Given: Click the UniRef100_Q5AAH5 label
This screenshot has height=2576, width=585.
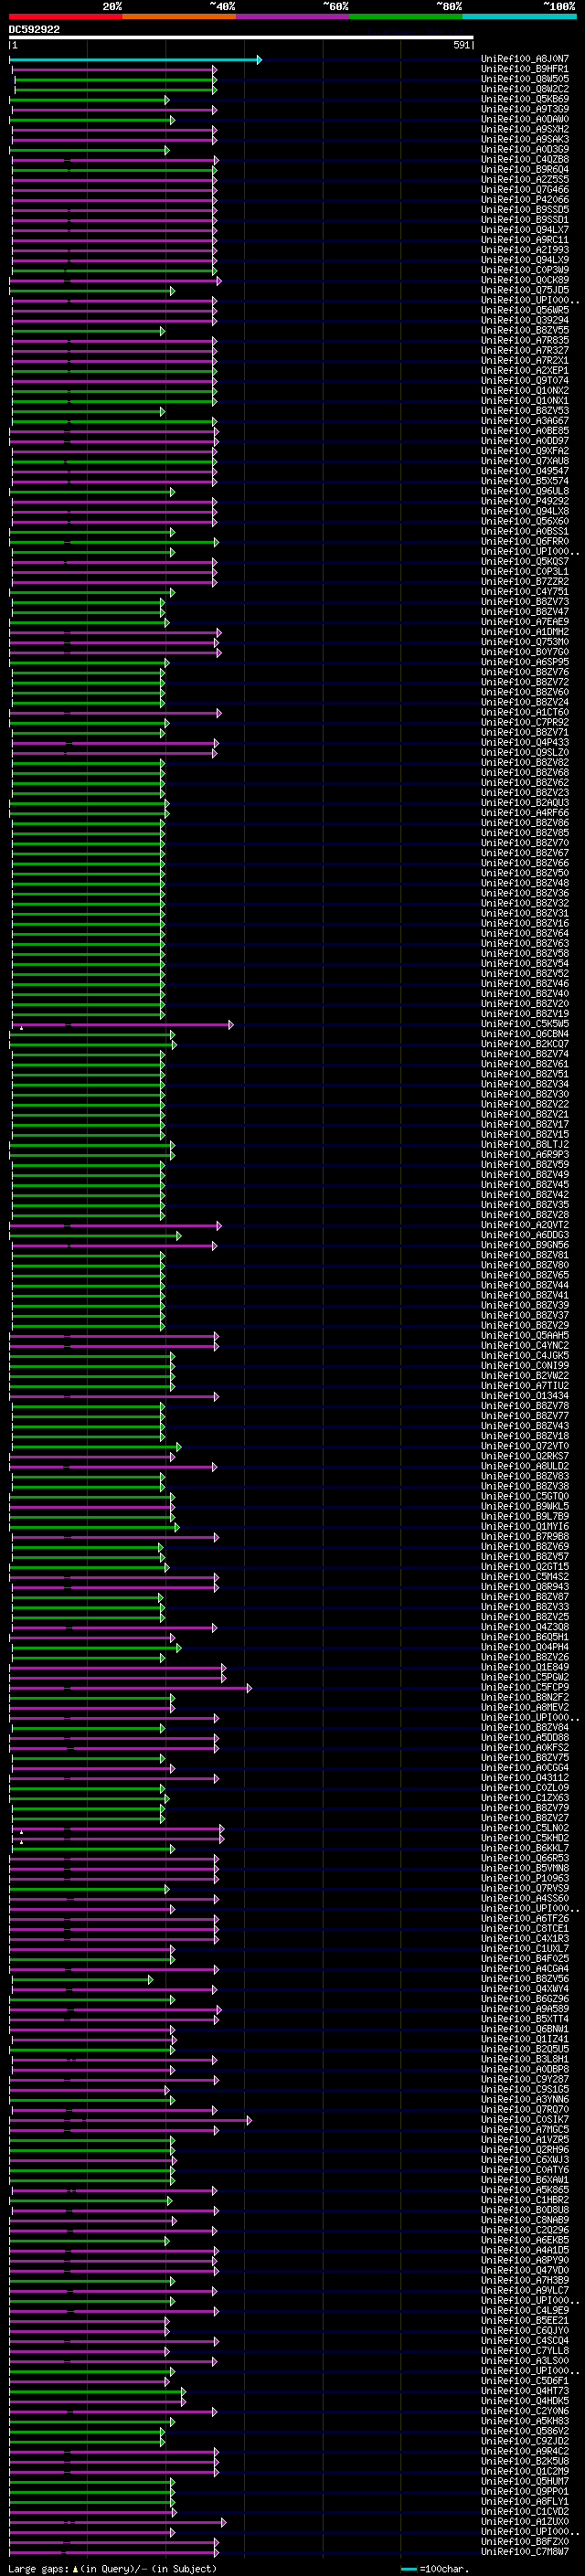Looking at the screenshot, I should click(525, 1335).
